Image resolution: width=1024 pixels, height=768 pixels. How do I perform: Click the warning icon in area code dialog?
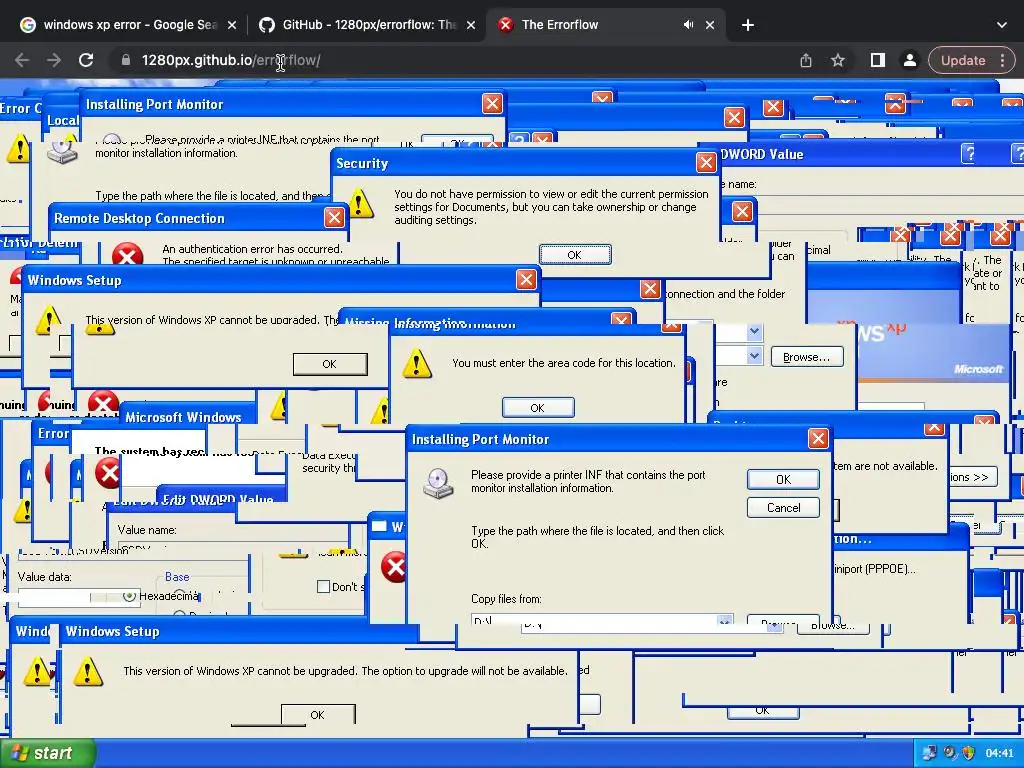click(417, 364)
